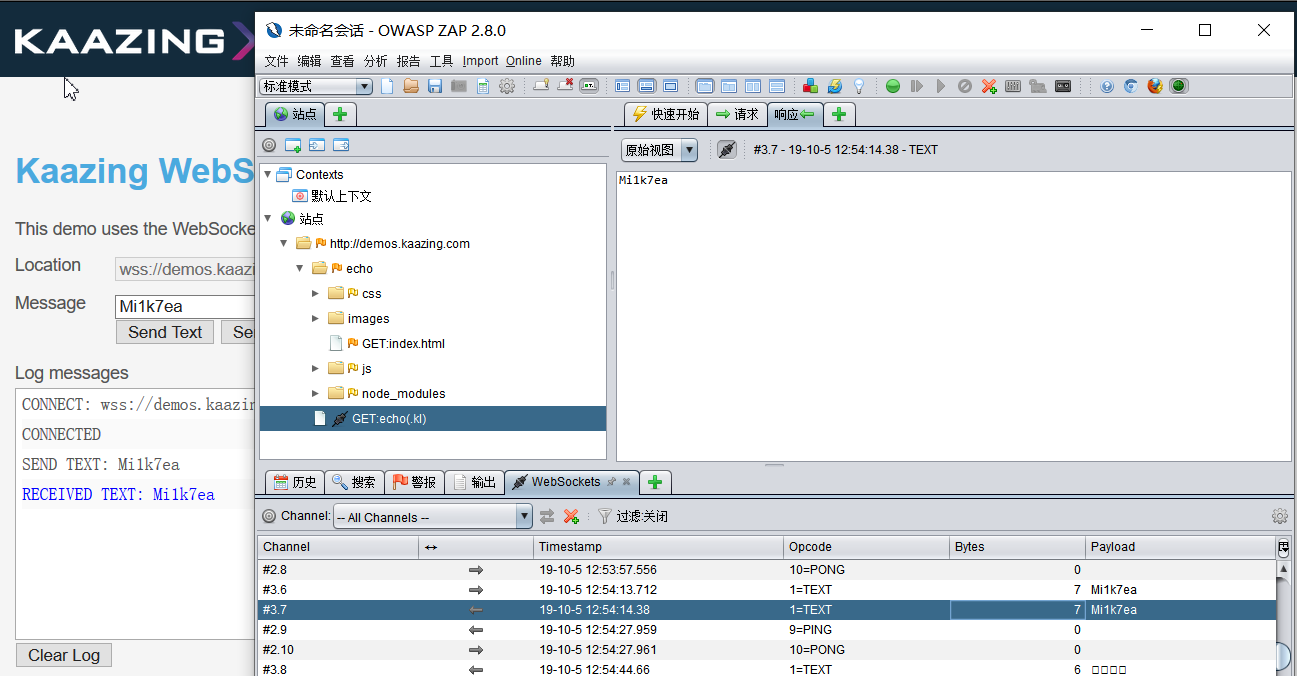Open the All Channels dropdown

pos(432,517)
